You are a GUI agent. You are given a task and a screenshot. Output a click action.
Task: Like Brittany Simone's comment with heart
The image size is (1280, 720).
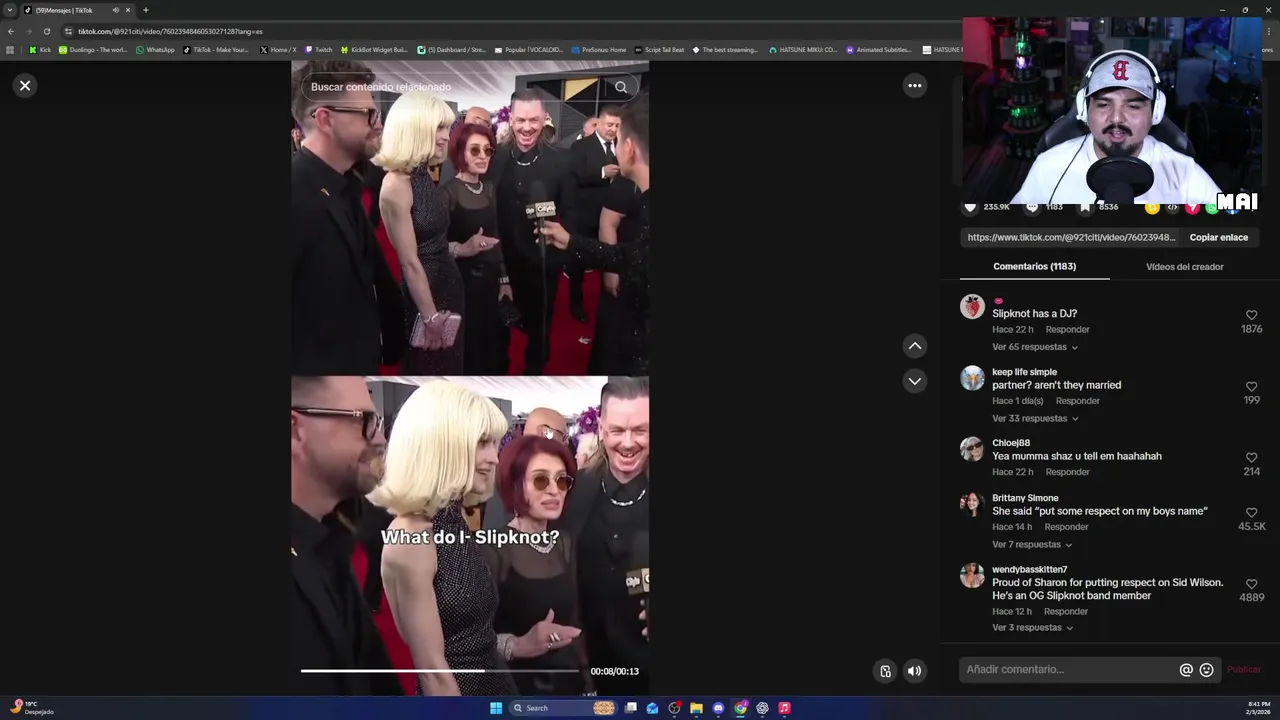coord(1251,512)
